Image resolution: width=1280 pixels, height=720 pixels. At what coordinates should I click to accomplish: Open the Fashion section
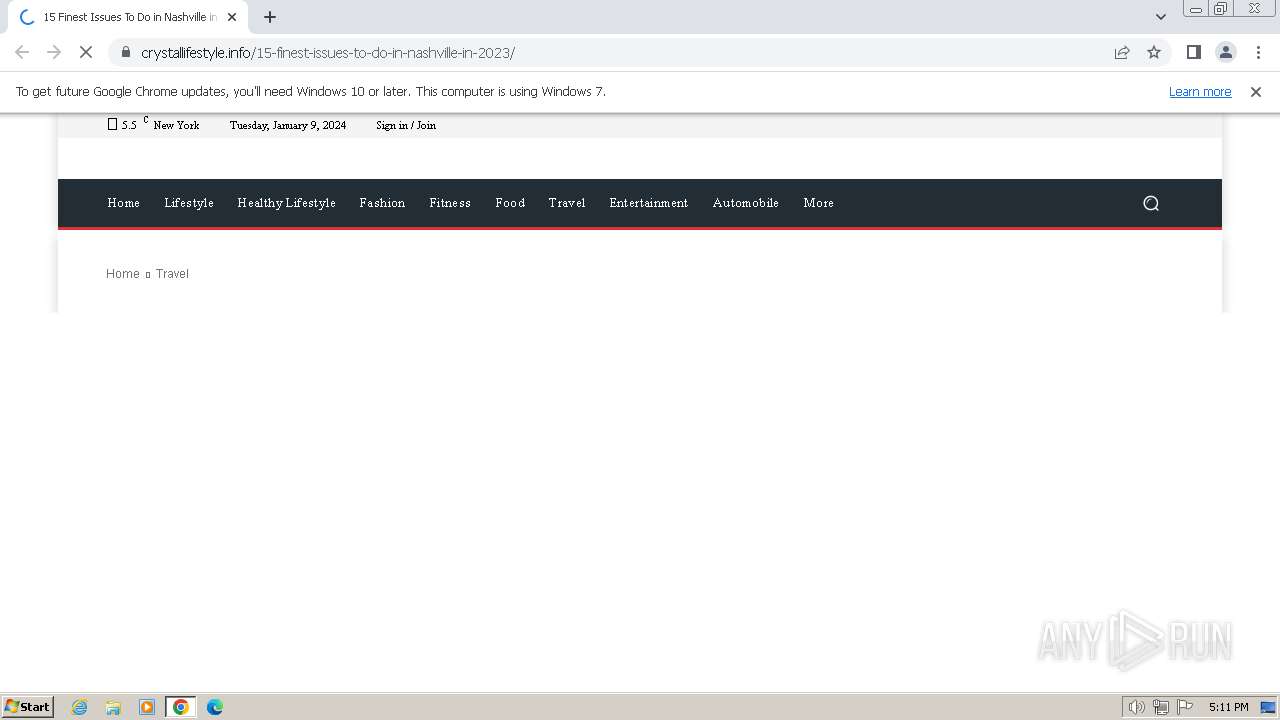[x=382, y=203]
